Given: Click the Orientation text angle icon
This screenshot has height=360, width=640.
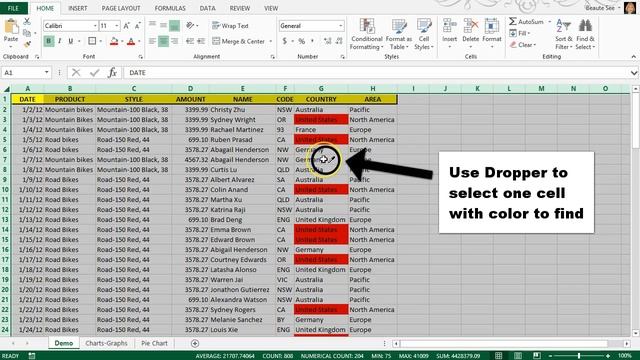Looking at the screenshot, I should pyautogui.click(x=190, y=26).
